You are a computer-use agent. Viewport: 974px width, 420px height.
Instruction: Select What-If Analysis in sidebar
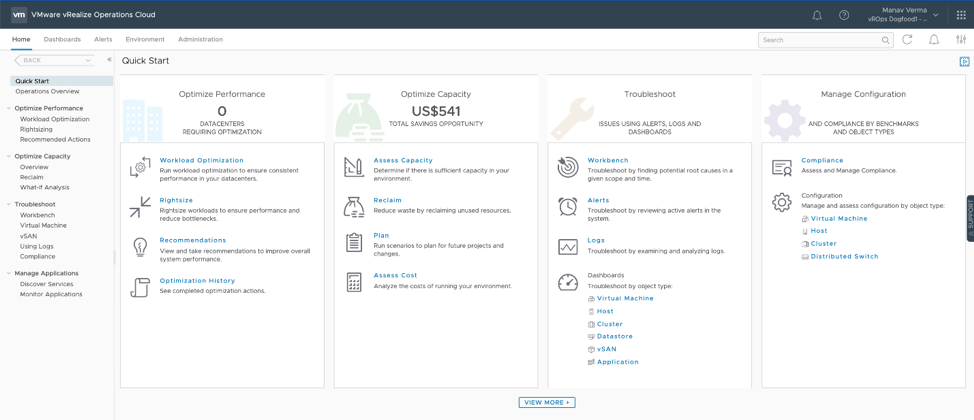(45, 187)
